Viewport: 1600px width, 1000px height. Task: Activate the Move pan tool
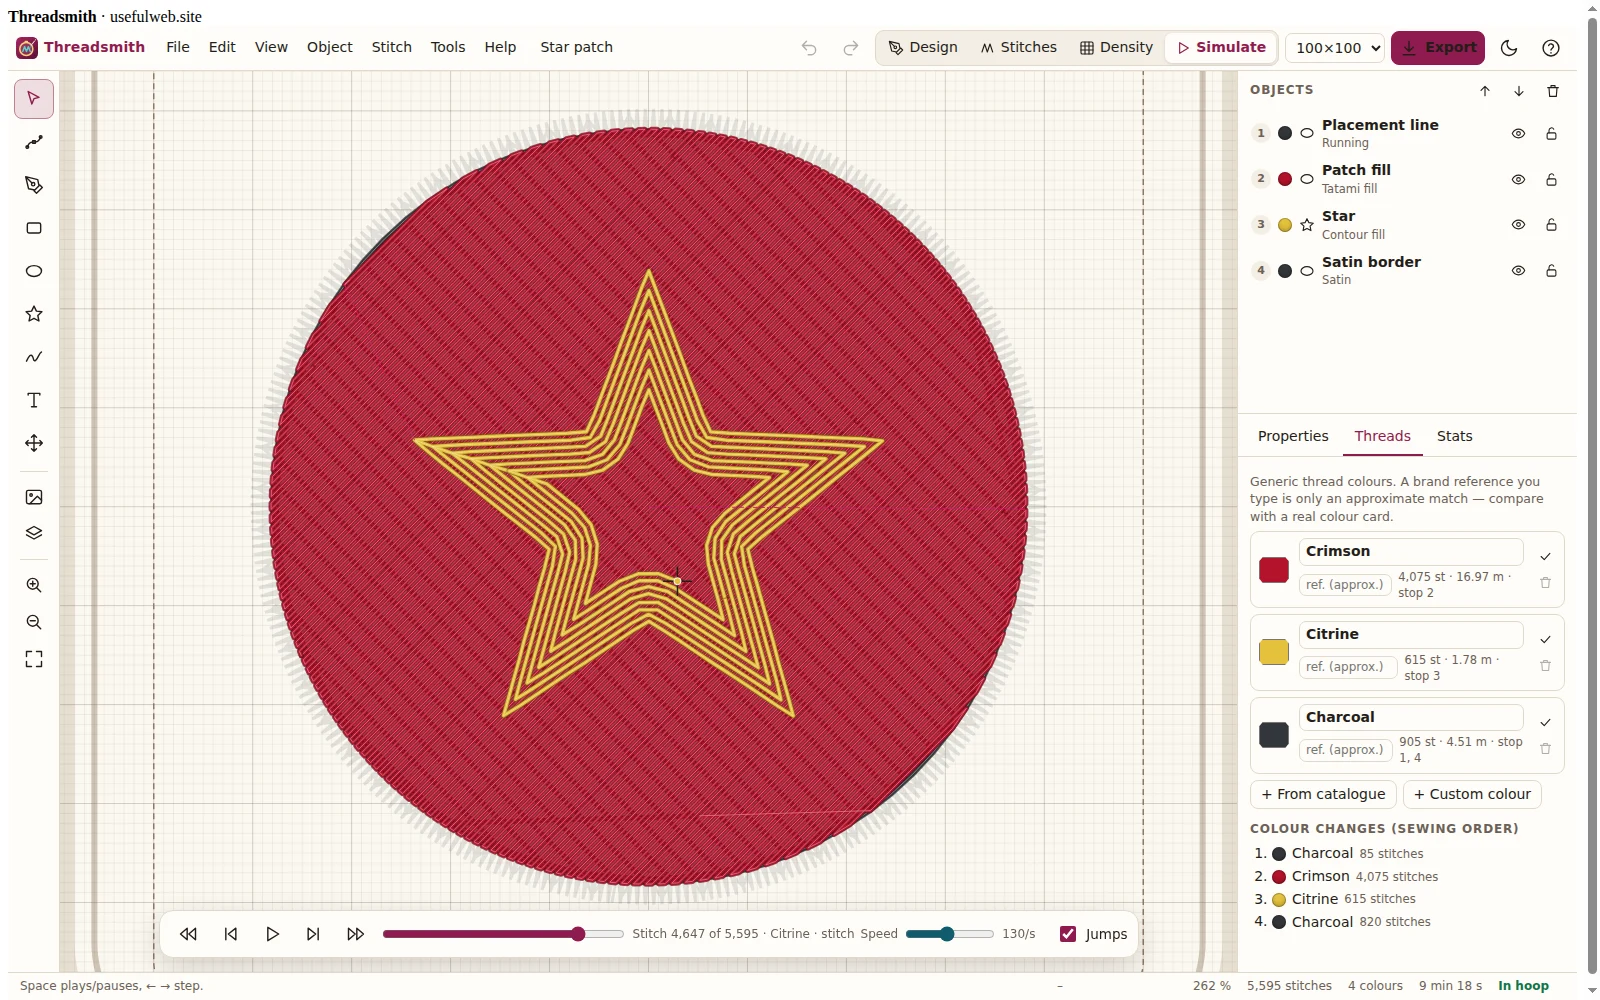(34, 443)
